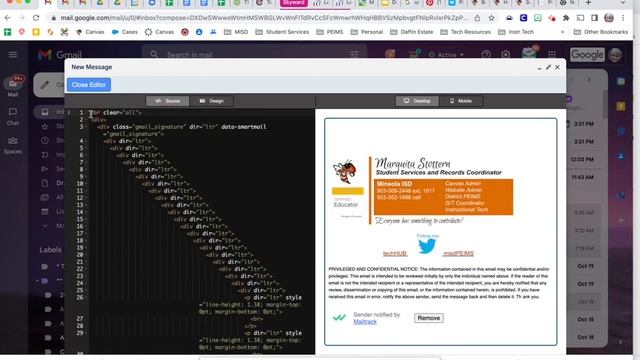Click the Gmail logo
Viewport: 640px width, 360px height.
(60, 55)
